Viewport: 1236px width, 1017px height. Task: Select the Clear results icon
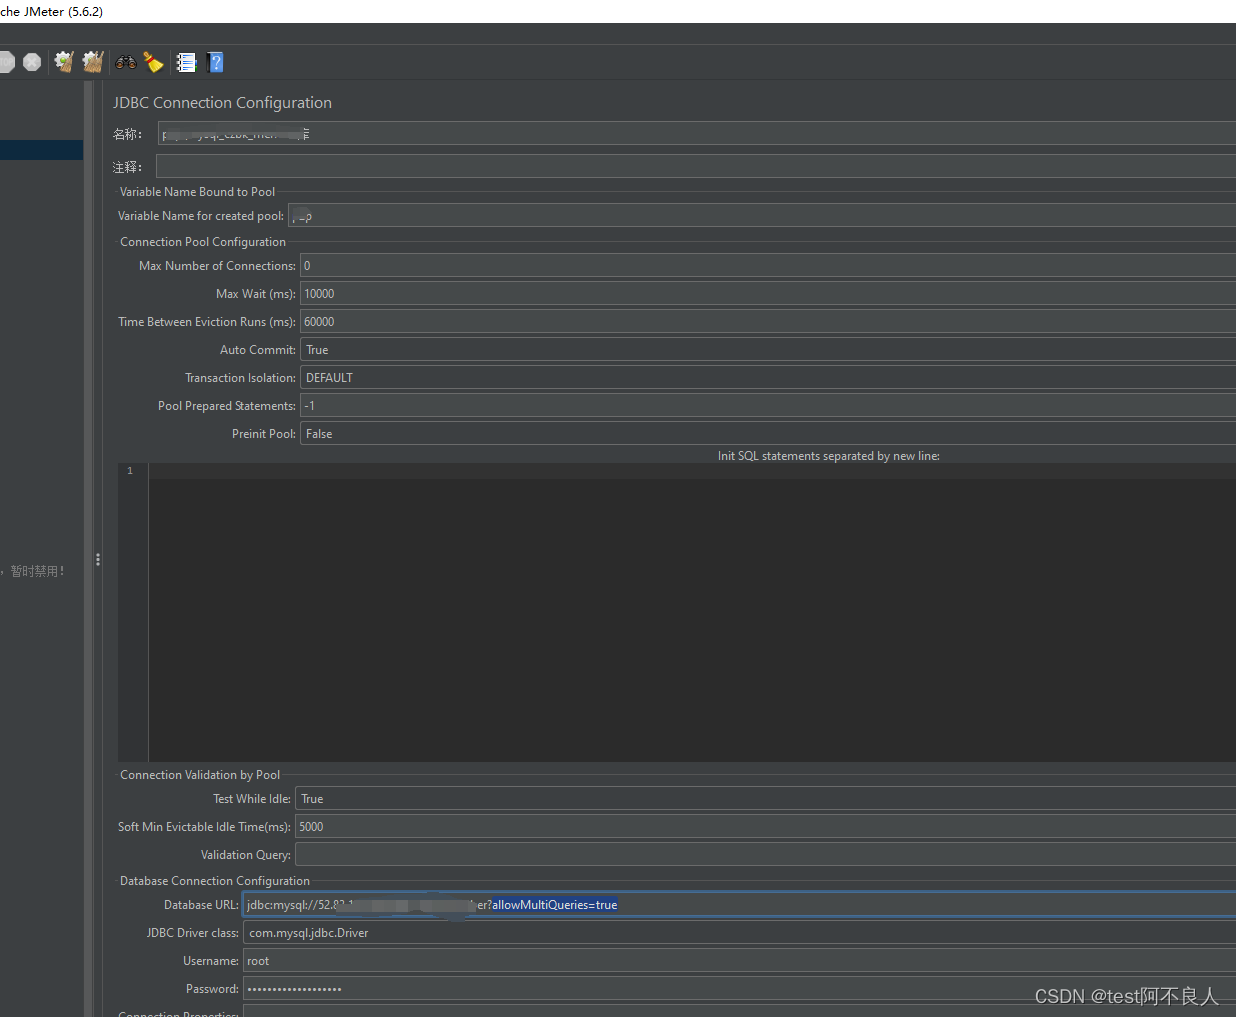click(63, 61)
